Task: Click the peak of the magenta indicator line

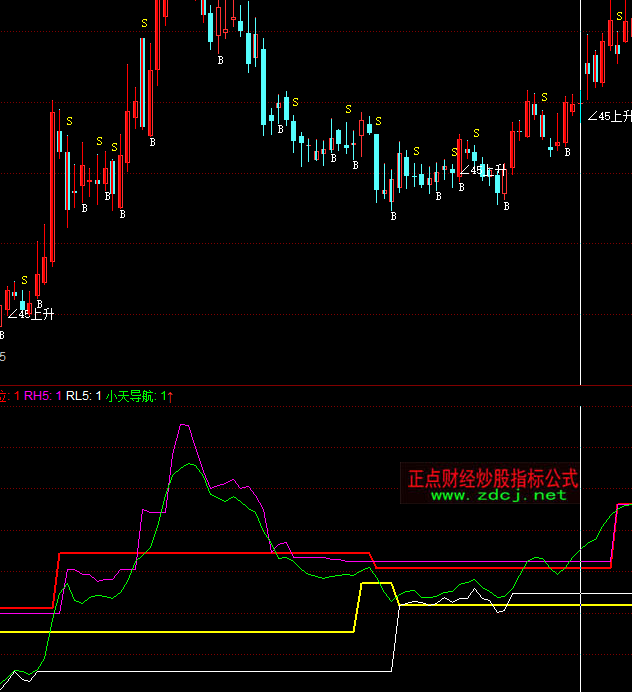Action: pos(184,426)
